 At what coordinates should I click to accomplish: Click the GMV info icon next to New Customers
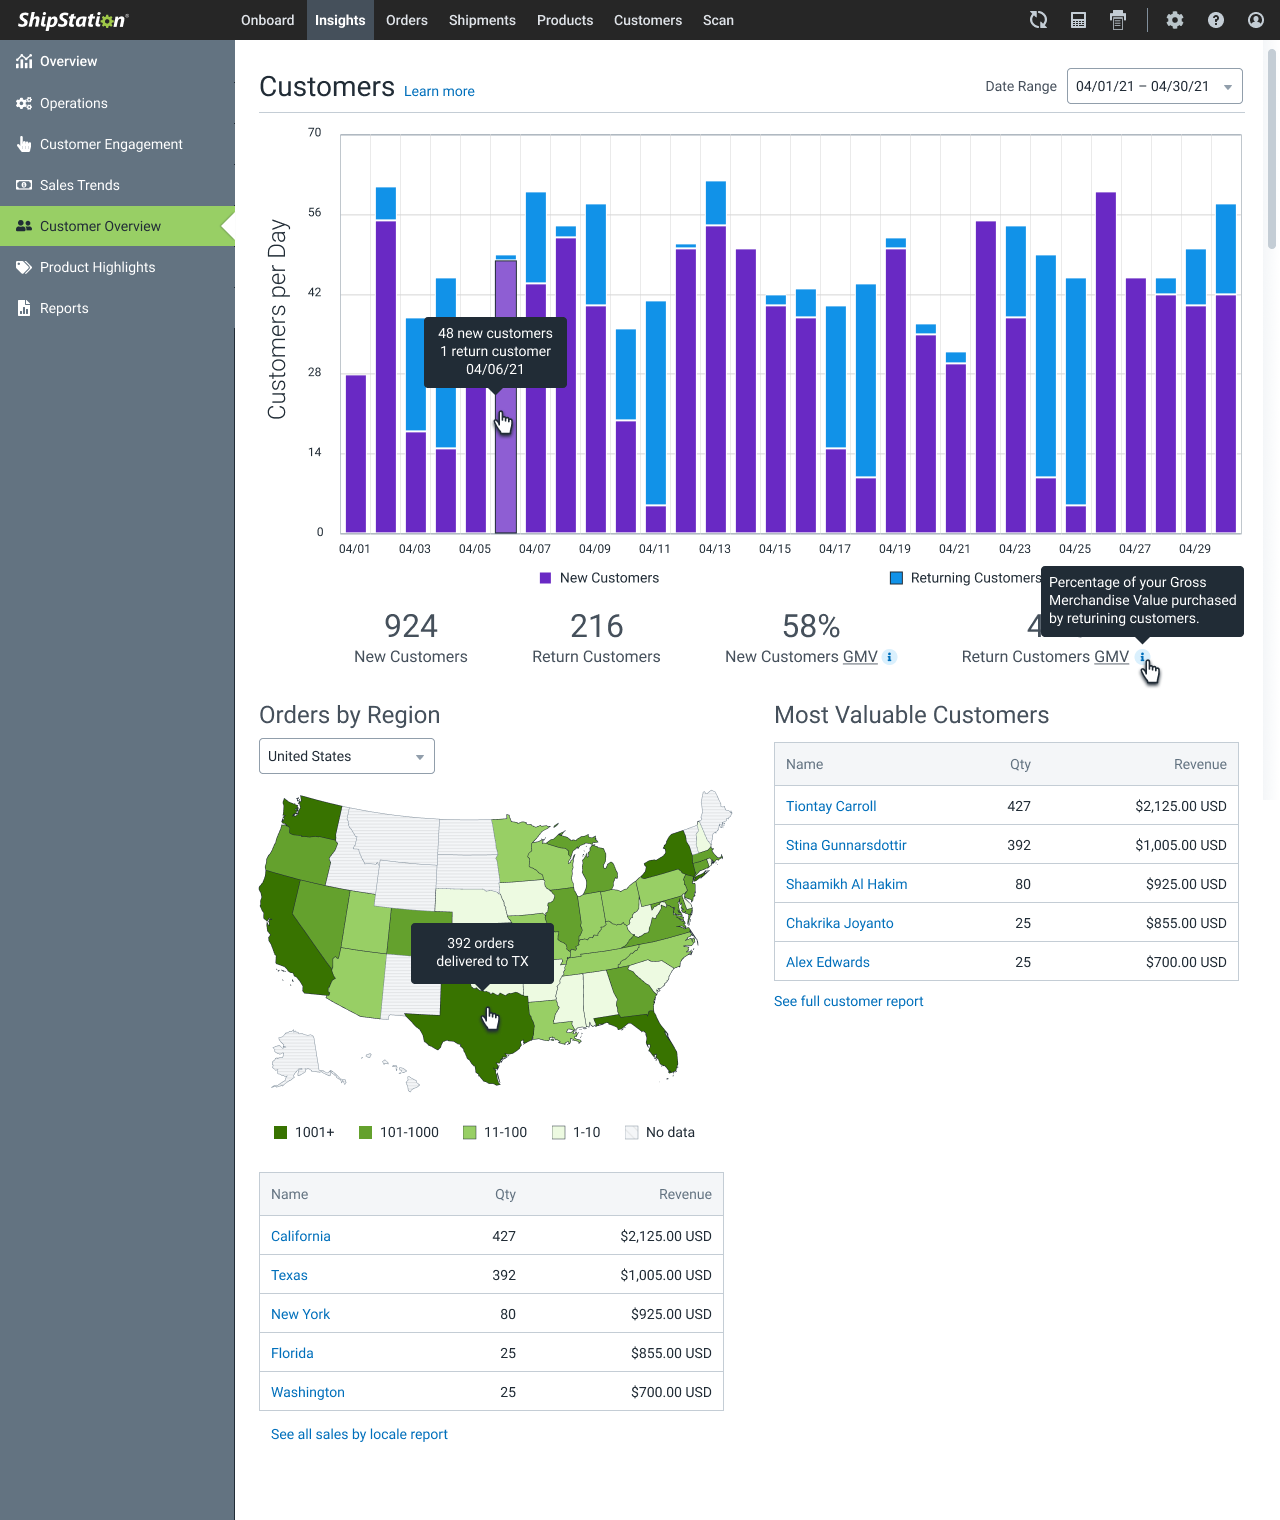click(x=889, y=657)
